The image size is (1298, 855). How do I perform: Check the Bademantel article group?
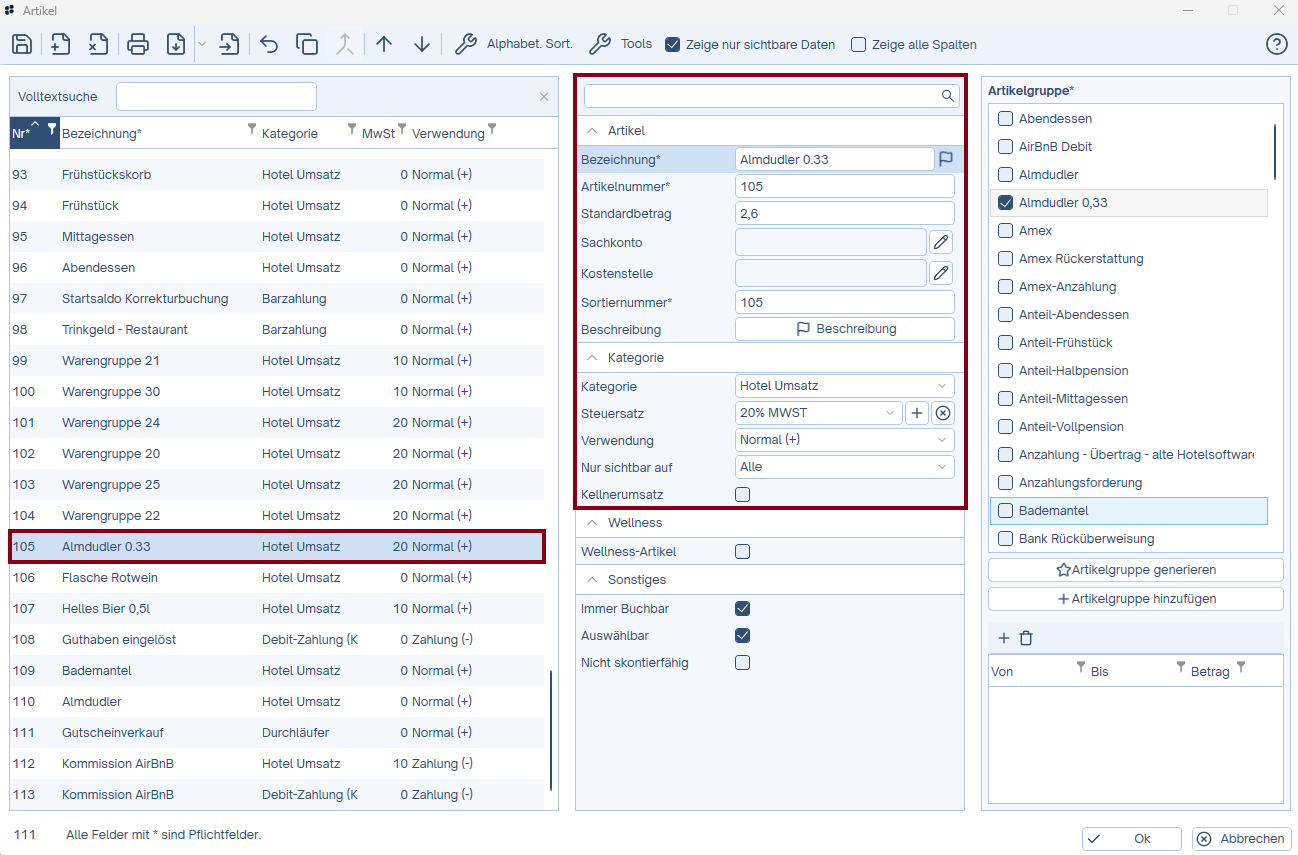coord(1006,511)
